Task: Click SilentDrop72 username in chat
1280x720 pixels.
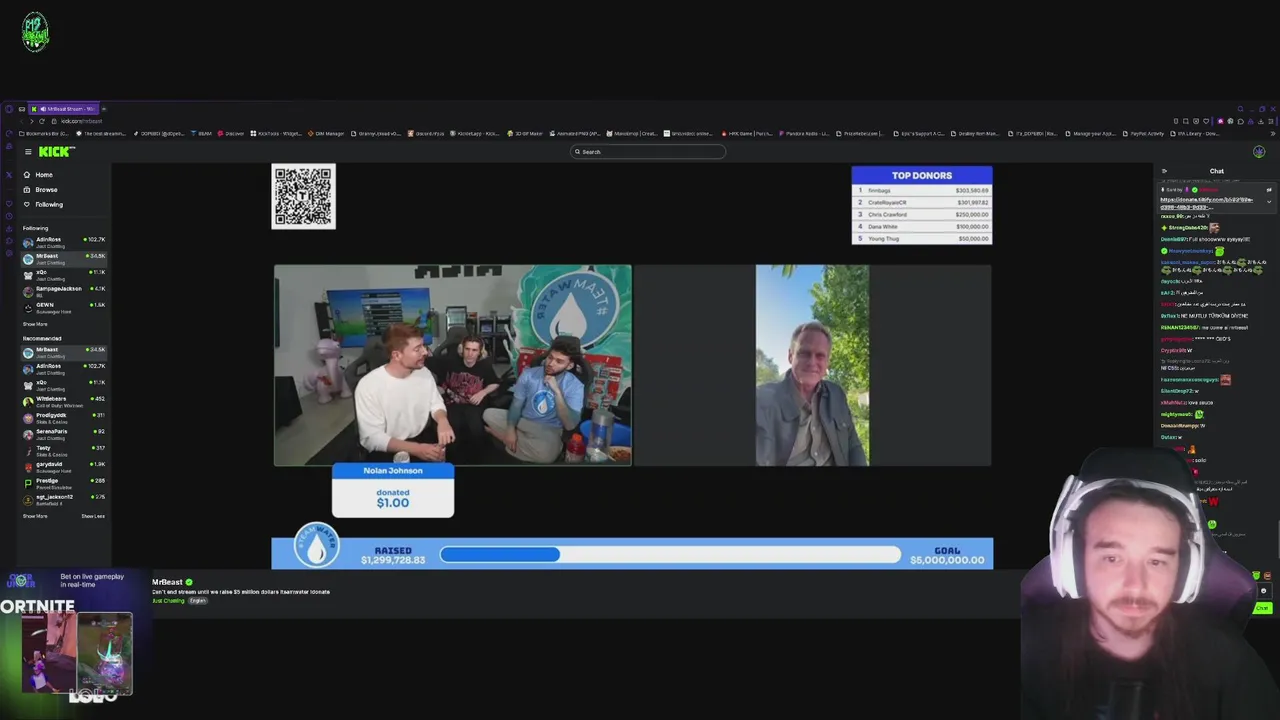Action: pyautogui.click(x=1176, y=391)
